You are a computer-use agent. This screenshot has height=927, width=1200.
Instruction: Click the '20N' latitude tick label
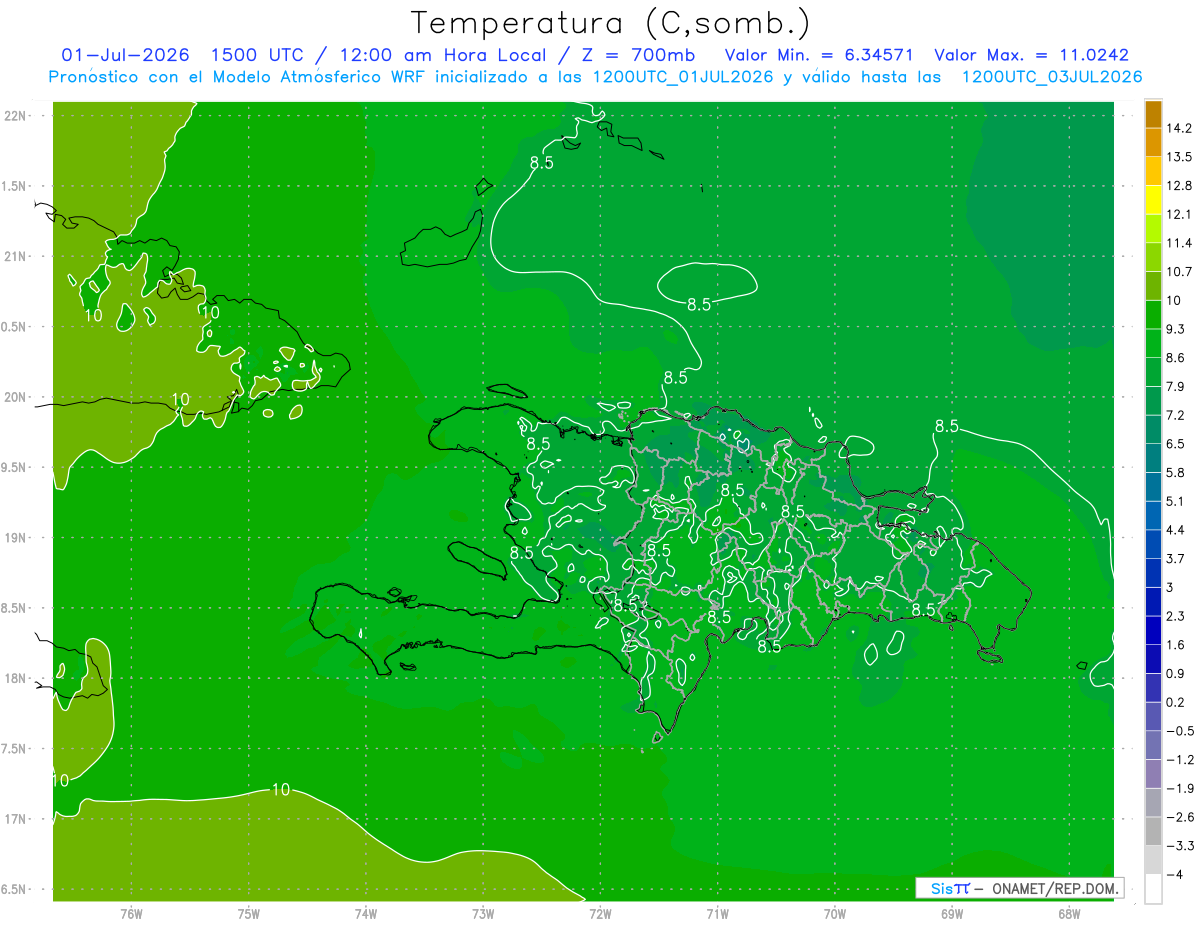(x=16, y=397)
